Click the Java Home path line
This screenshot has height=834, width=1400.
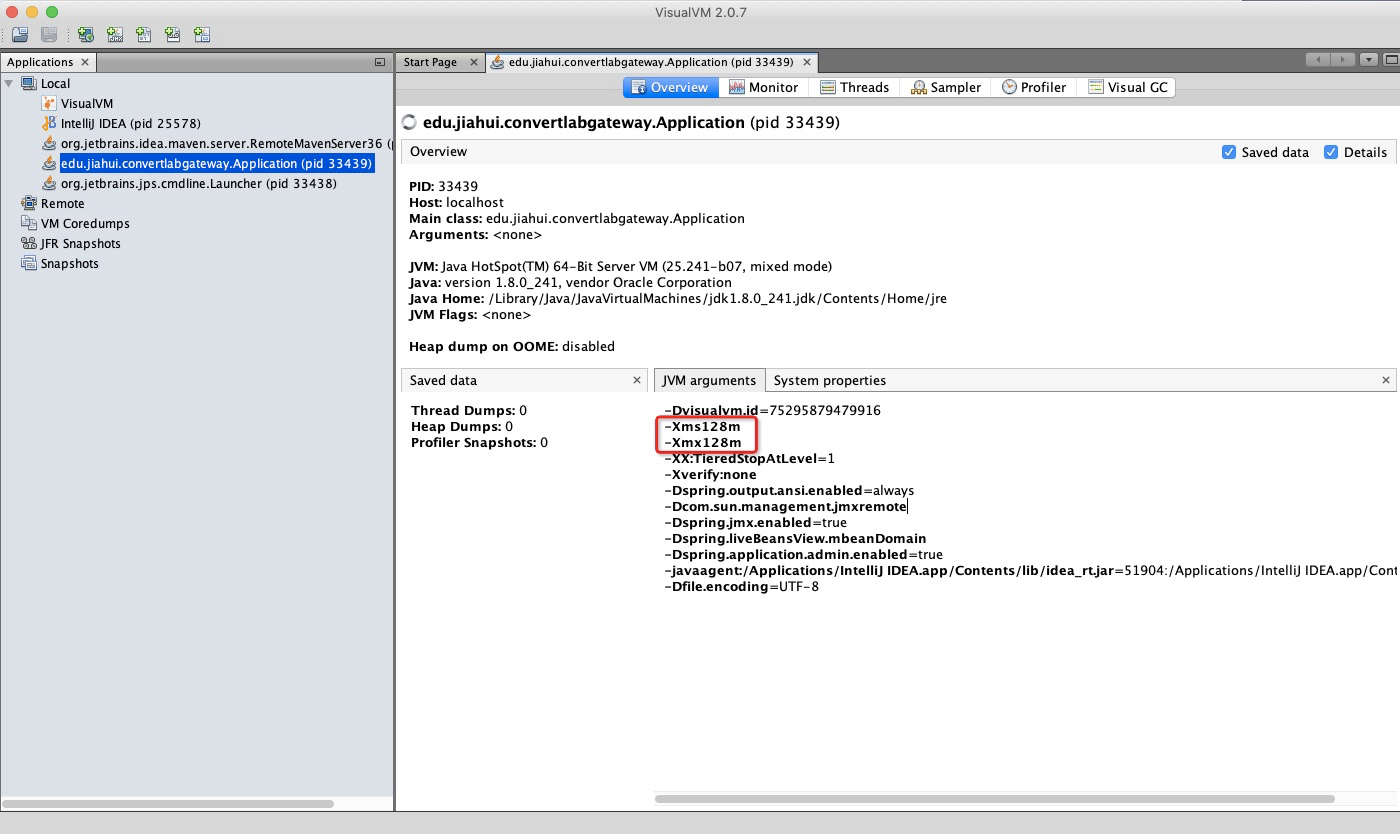tap(678, 298)
